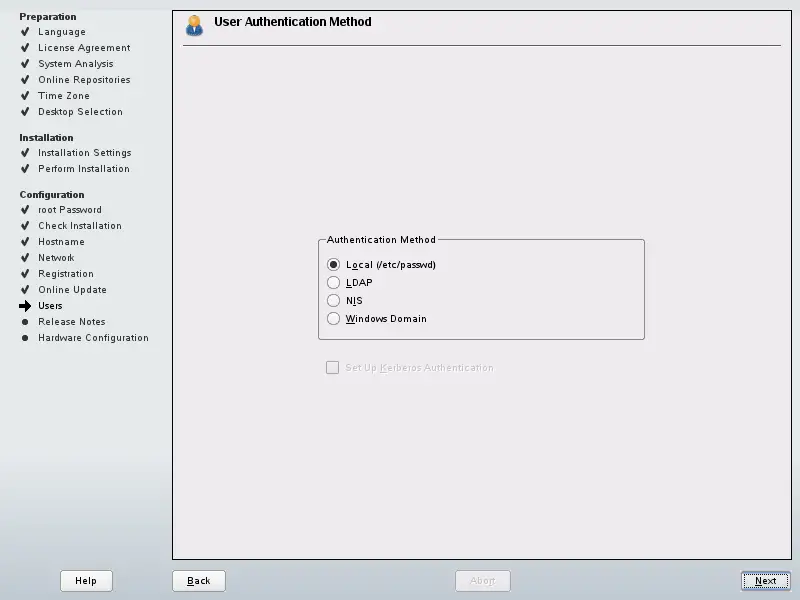Click Installation Settings step
This screenshot has width=800, height=600.
[85, 153]
